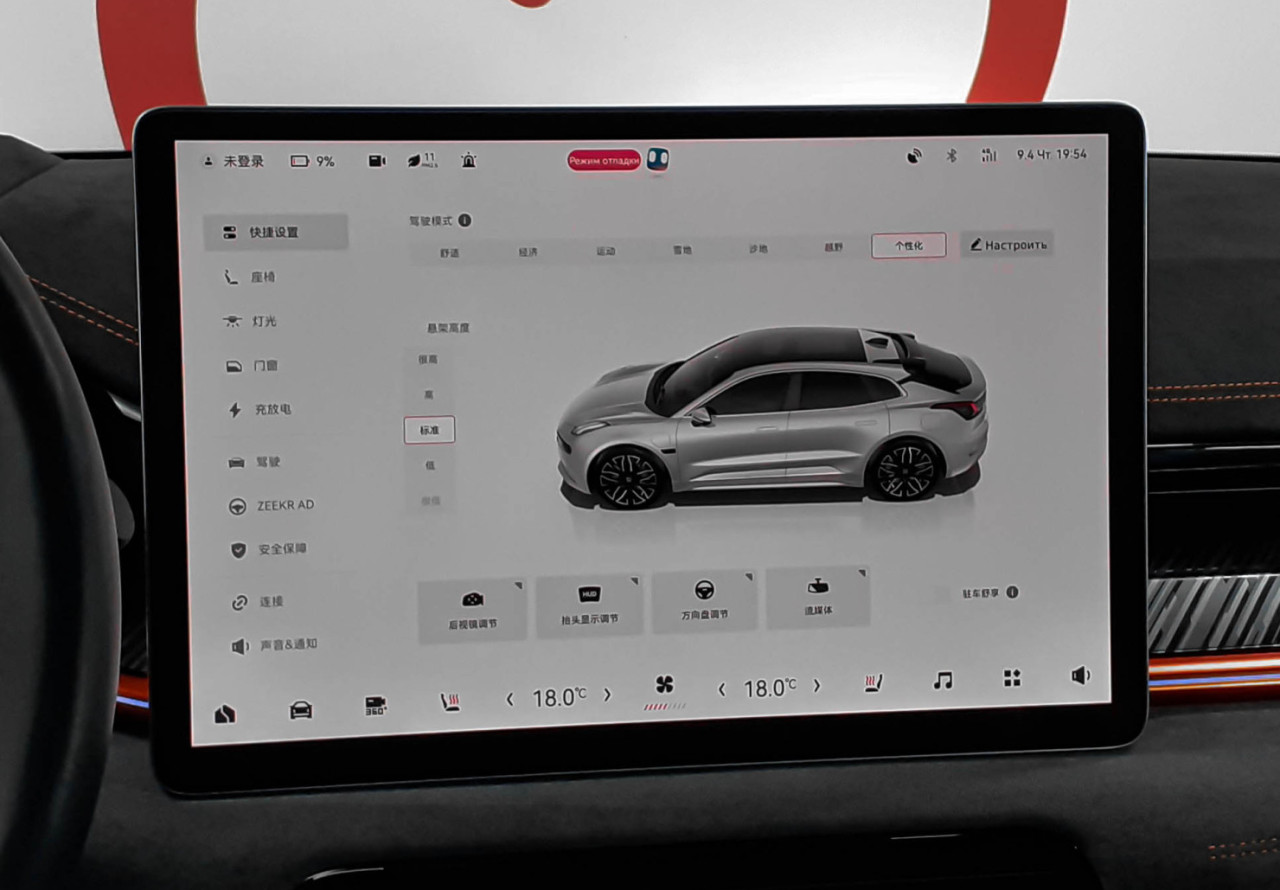
Task: Open the ZEEKR AD menu item
Action: tap(284, 506)
